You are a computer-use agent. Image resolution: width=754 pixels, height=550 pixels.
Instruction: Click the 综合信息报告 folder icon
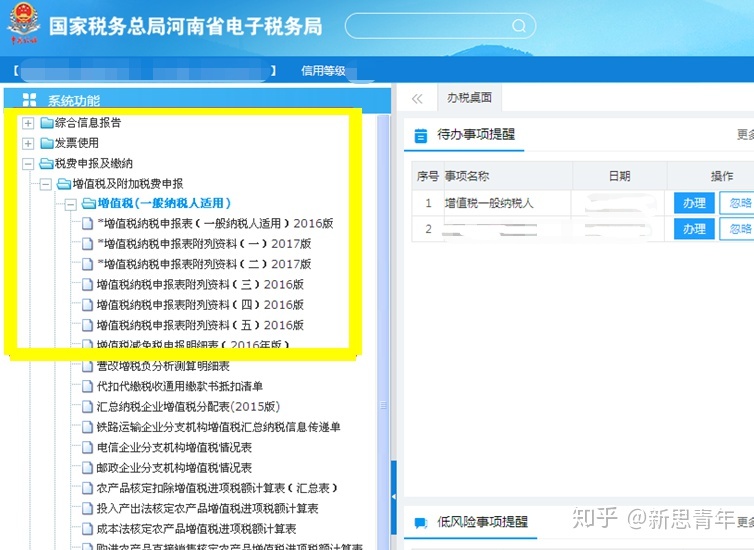(46, 123)
